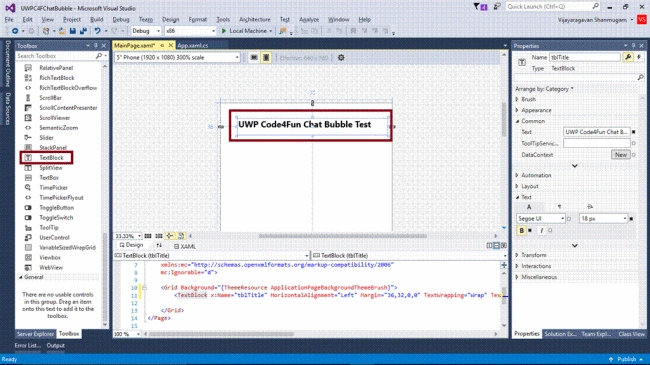Switch to the XAML view tab
This screenshot has width=650, height=365.
coord(185,246)
